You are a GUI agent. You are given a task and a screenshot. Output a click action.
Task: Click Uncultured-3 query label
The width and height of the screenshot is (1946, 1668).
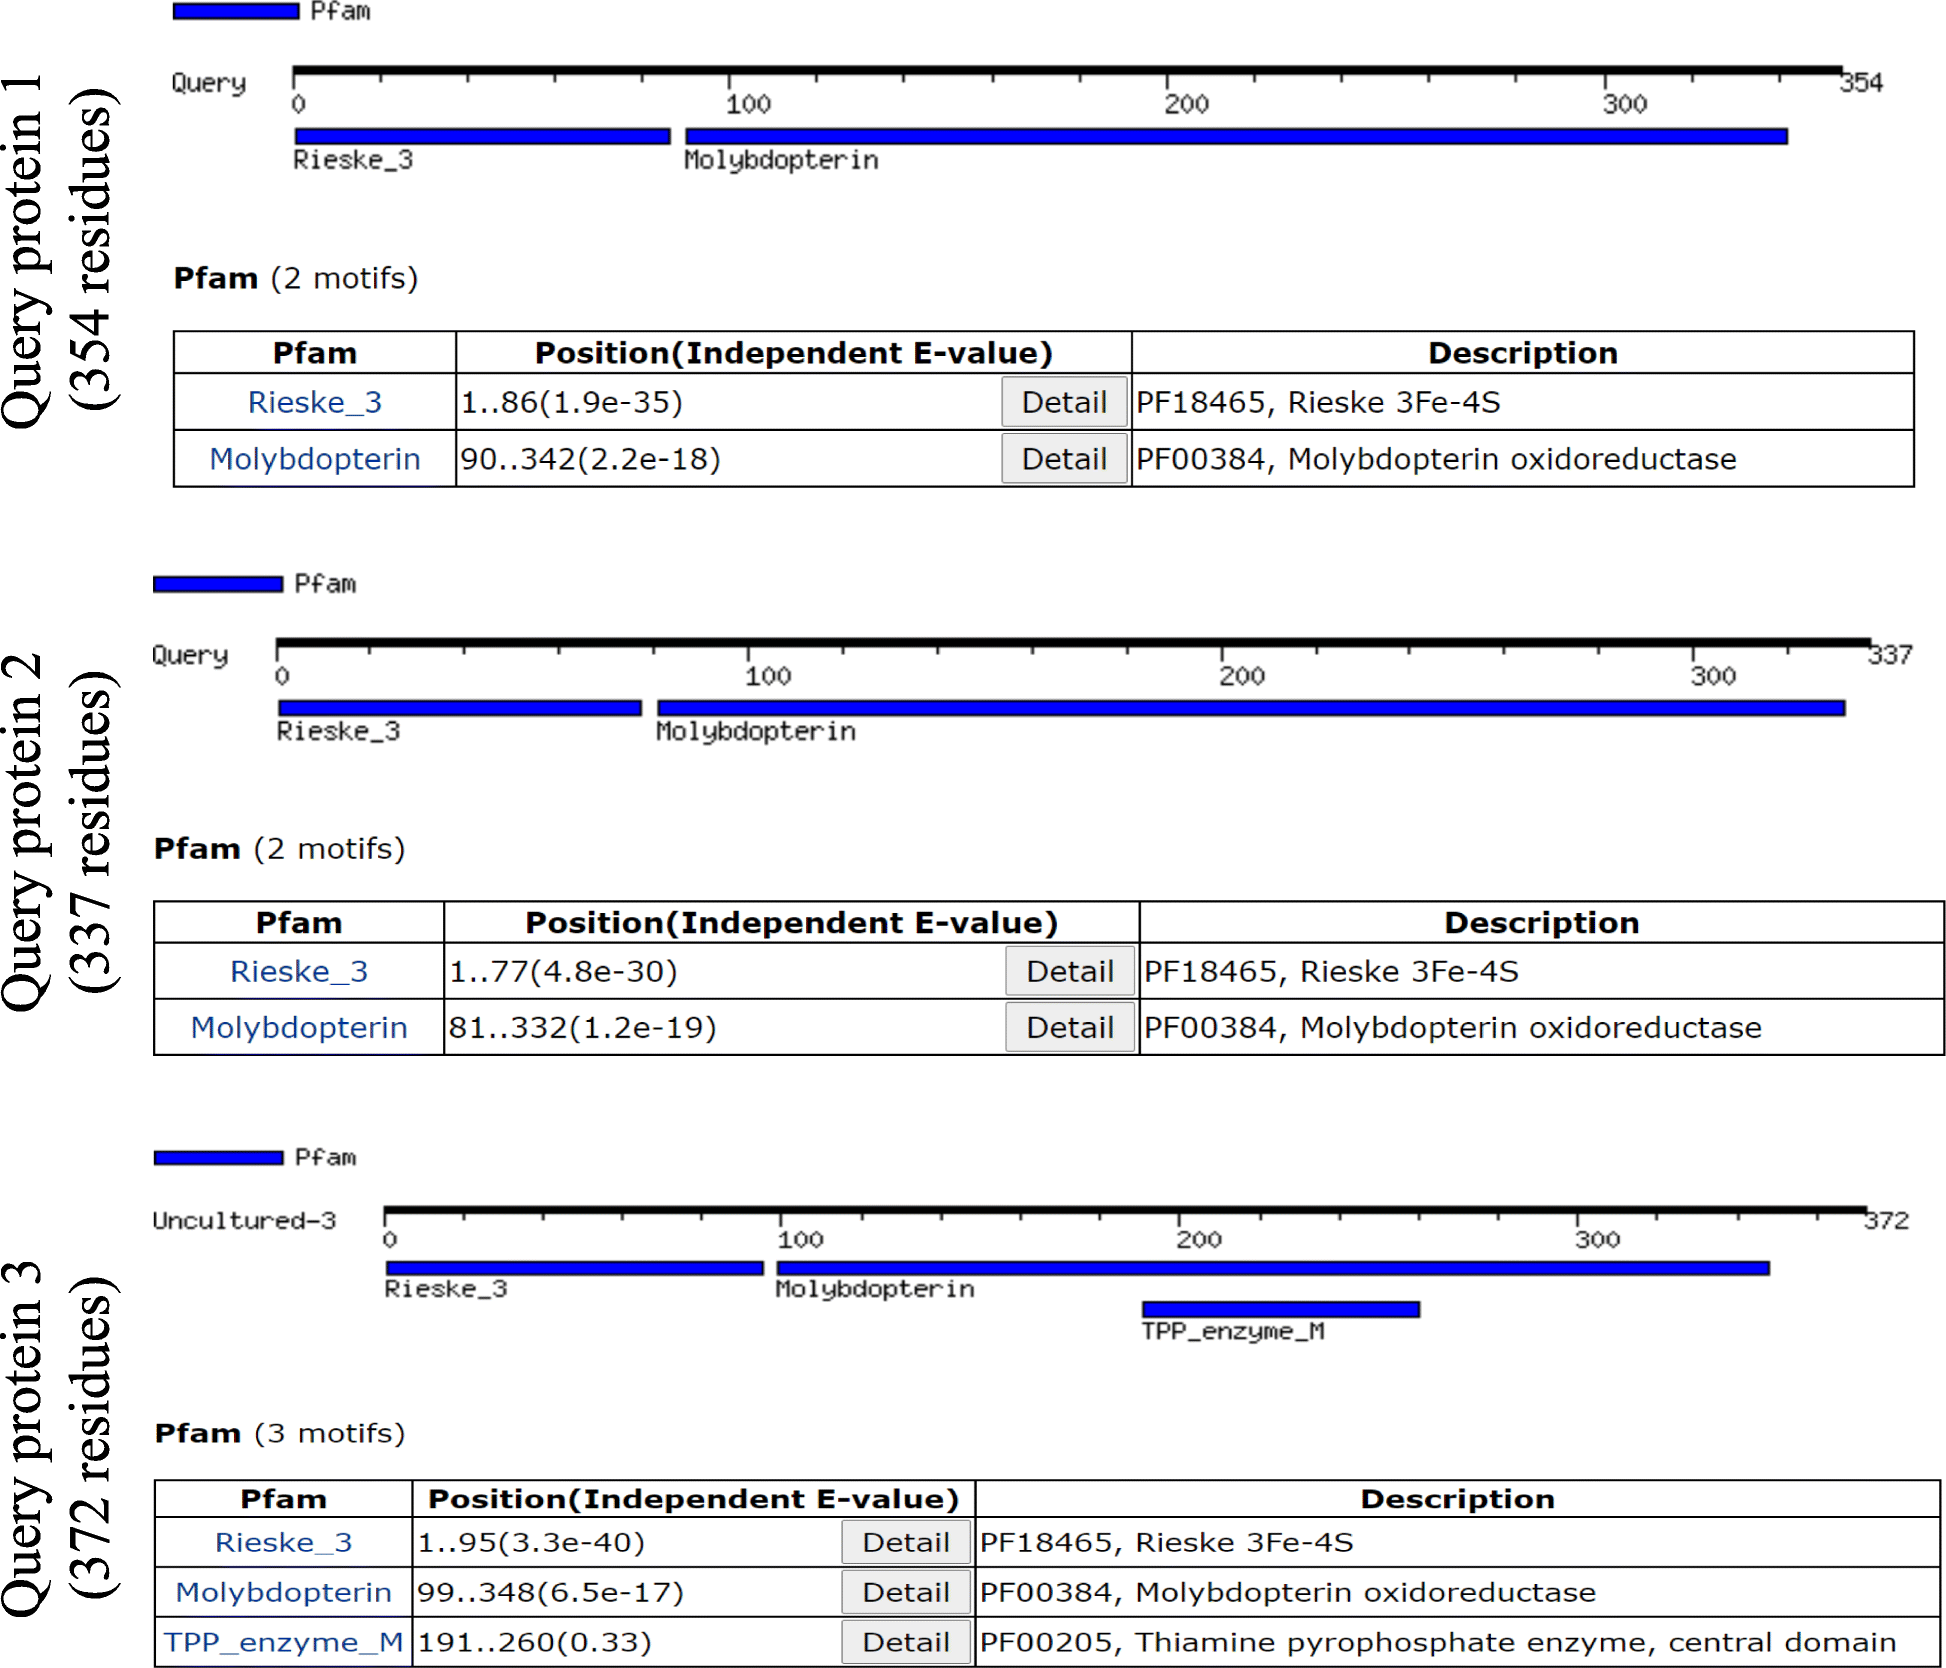pyautogui.click(x=244, y=1220)
